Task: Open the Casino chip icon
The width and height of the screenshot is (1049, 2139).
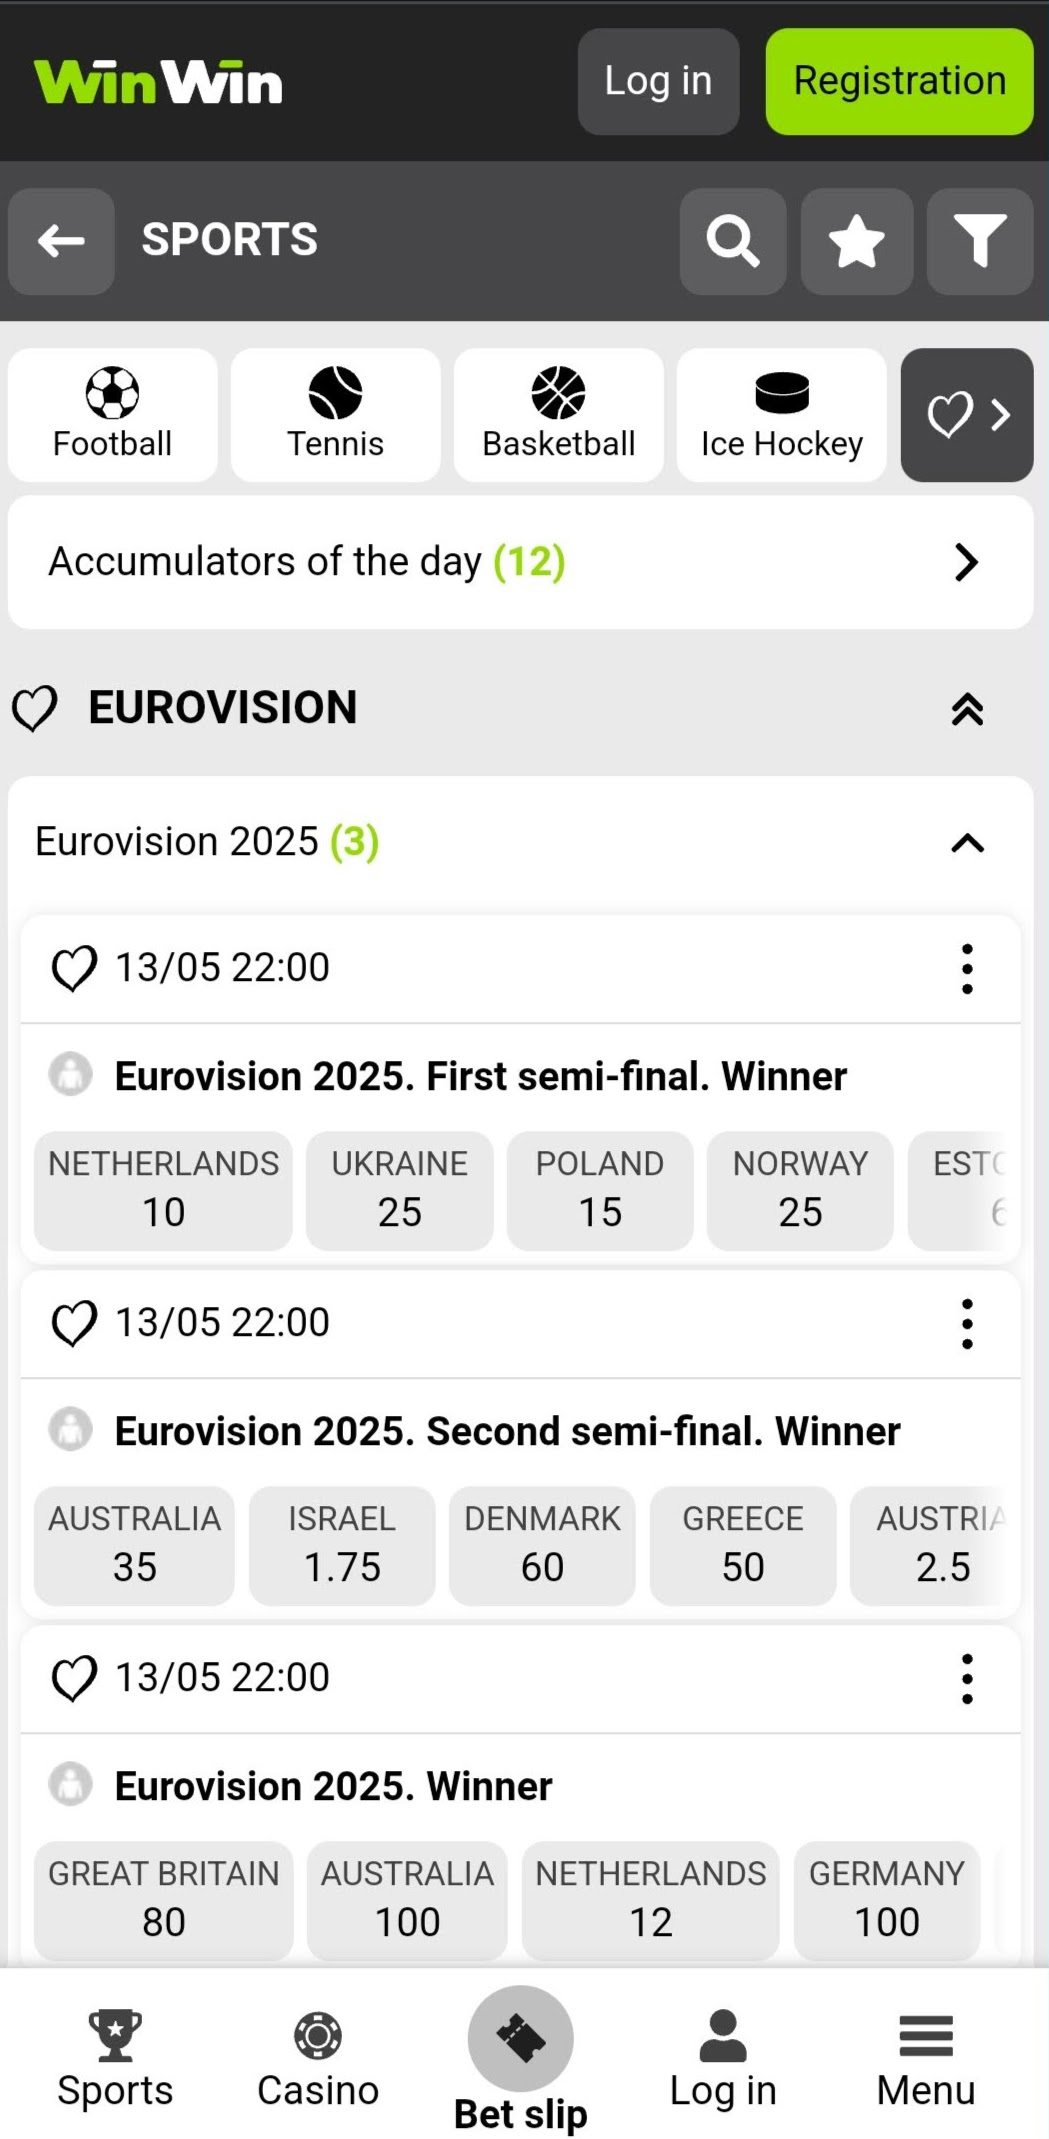Action: [318, 2036]
